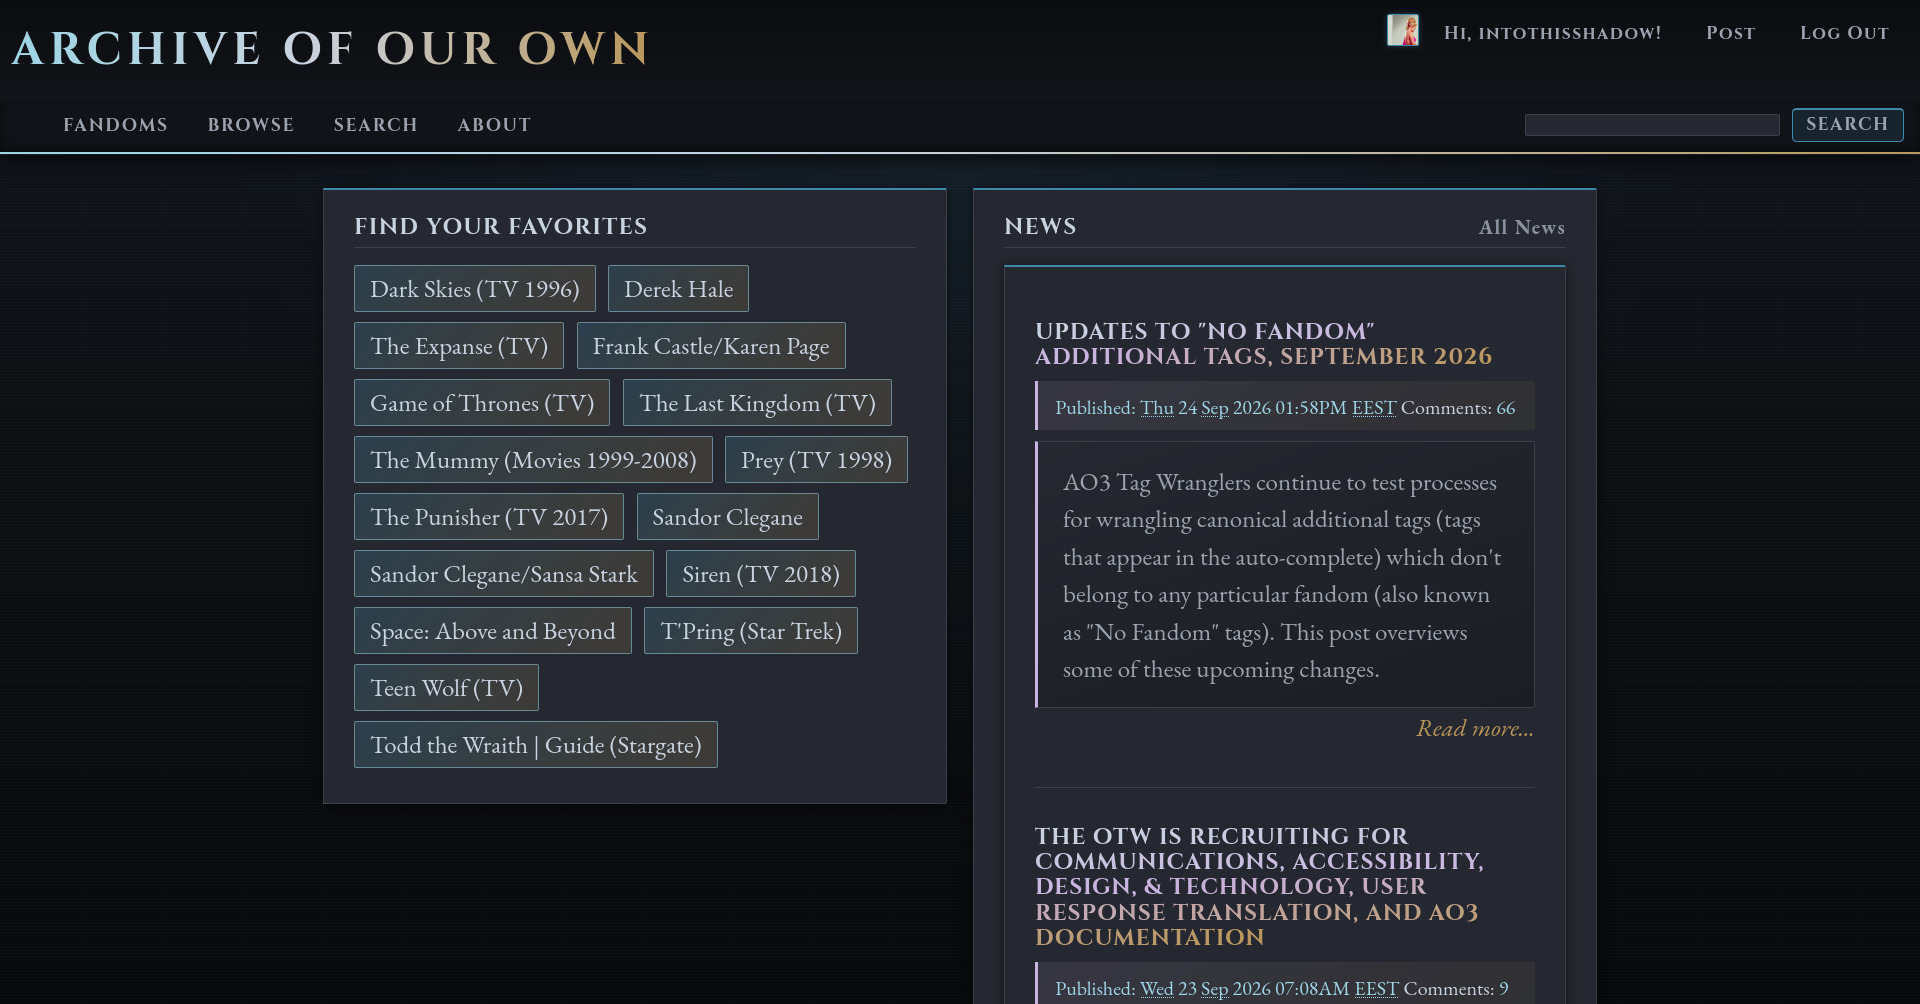Open the Sandor Clegane character tag
This screenshot has height=1004, width=1920.
728,517
